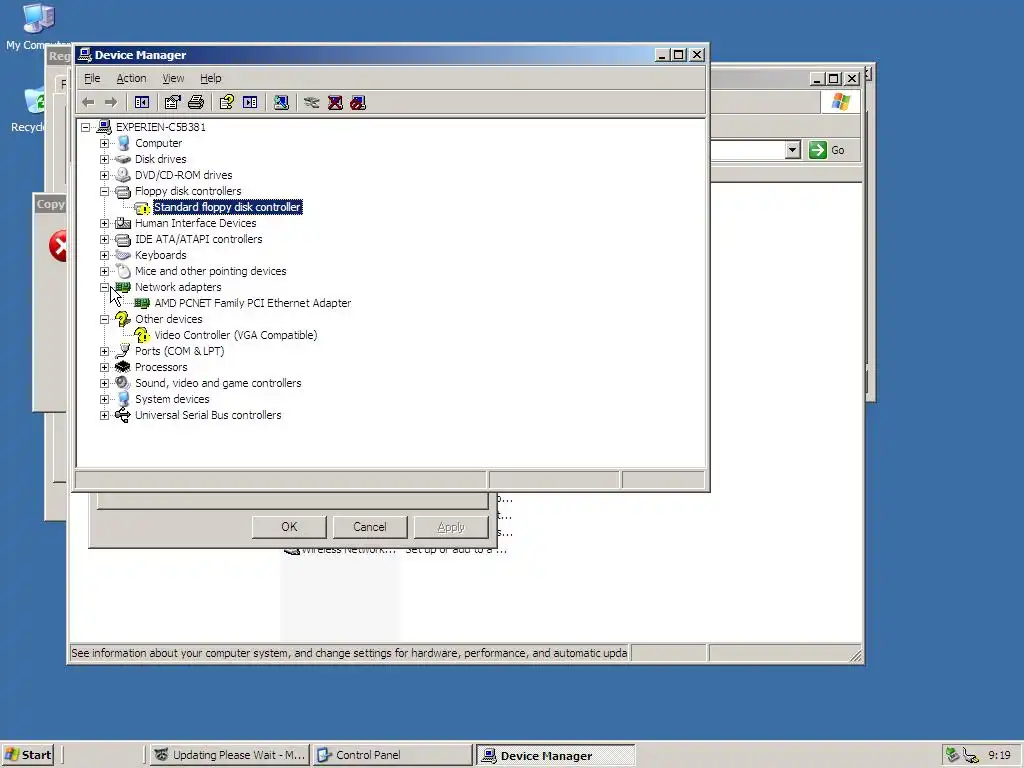Viewport: 1024px width, 768px height.
Task: Open the address dropdown in Control Panel window
Action: click(x=793, y=150)
